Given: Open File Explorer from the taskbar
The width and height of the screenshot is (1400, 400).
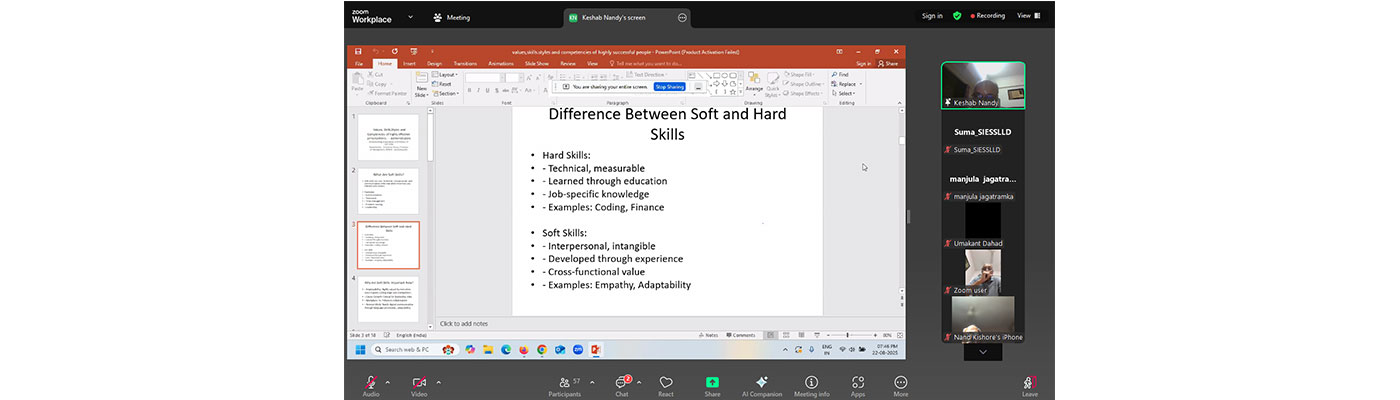Looking at the screenshot, I should [488, 350].
